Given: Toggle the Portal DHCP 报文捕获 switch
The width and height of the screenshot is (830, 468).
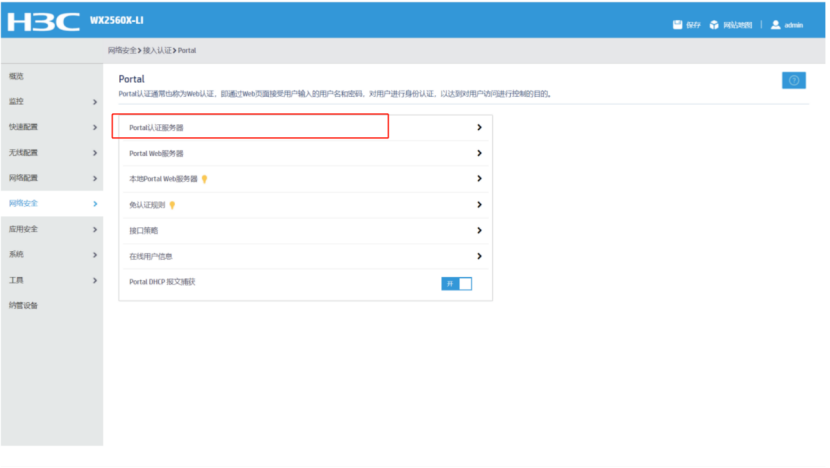Looking at the screenshot, I should pyautogui.click(x=456, y=283).
